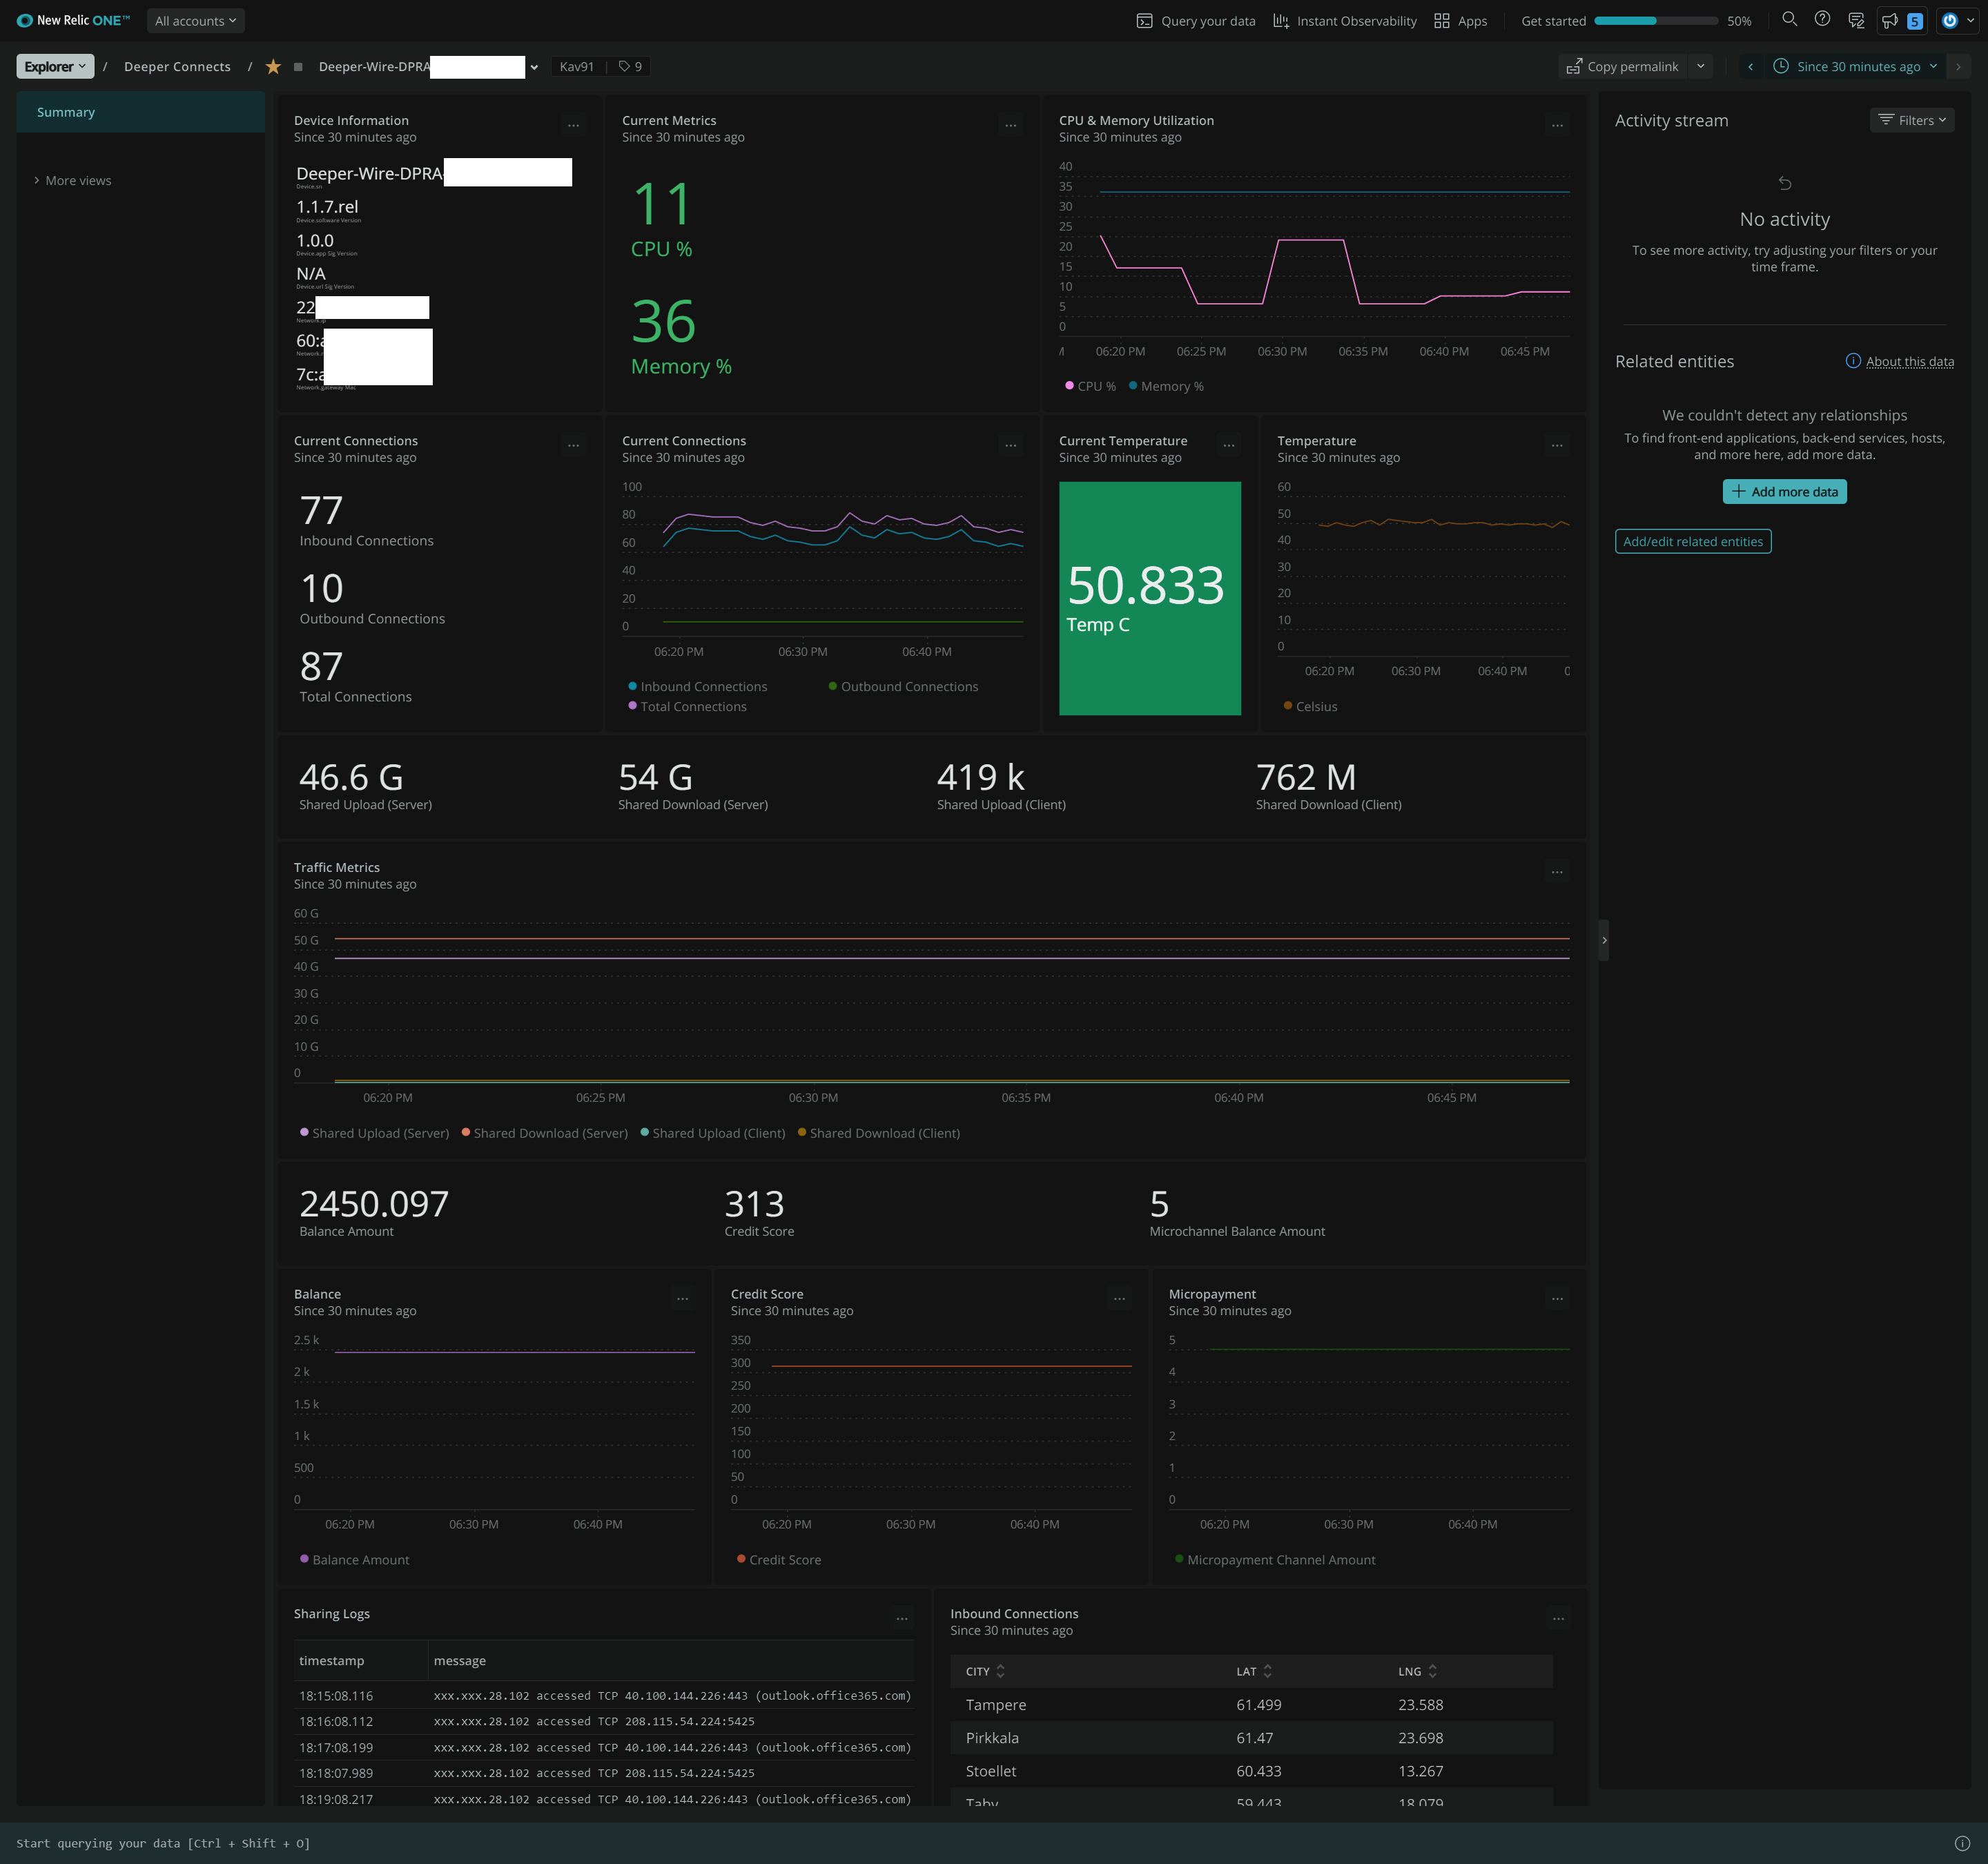Open Temperature chart options menu
The height and width of the screenshot is (1864, 1988).
(1557, 446)
